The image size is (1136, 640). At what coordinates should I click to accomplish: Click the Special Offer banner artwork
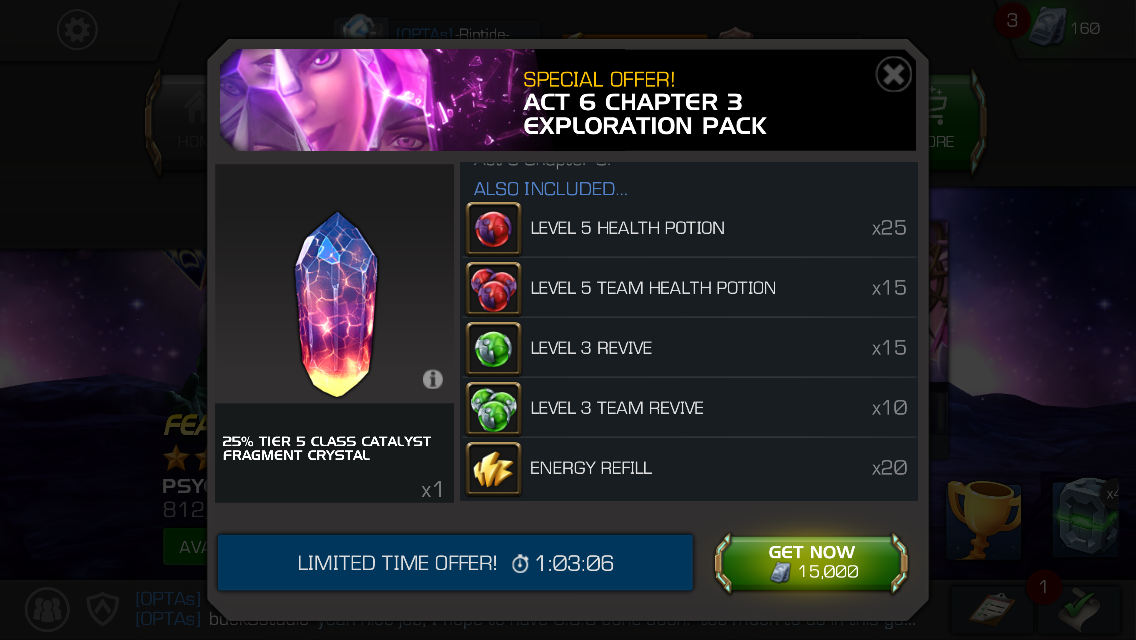click(x=377, y=100)
